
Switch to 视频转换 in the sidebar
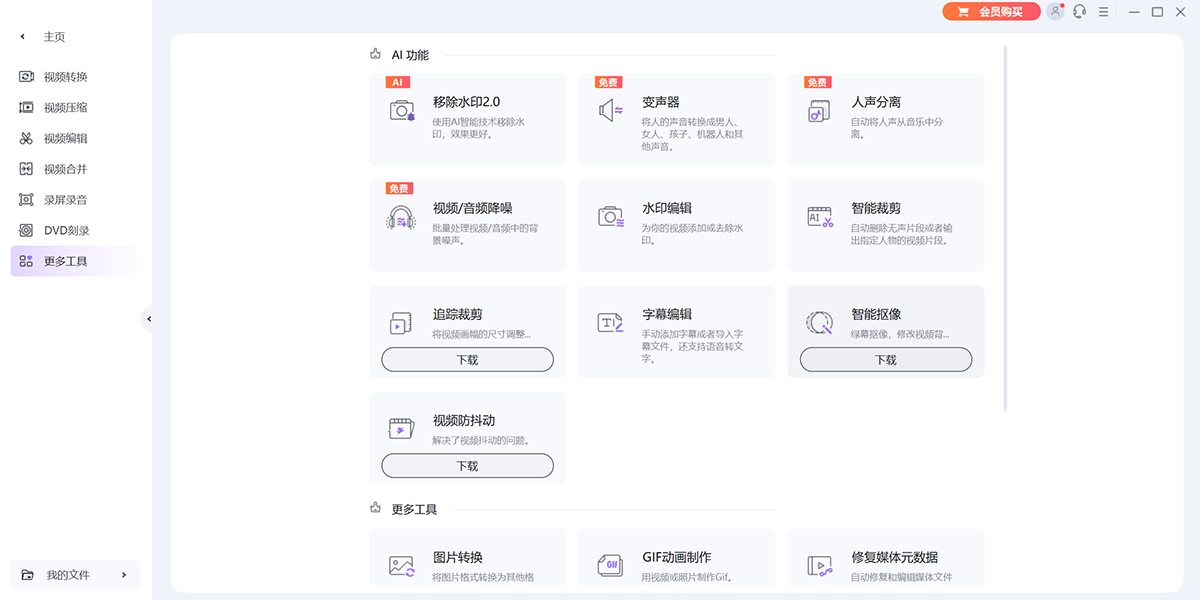66,77
